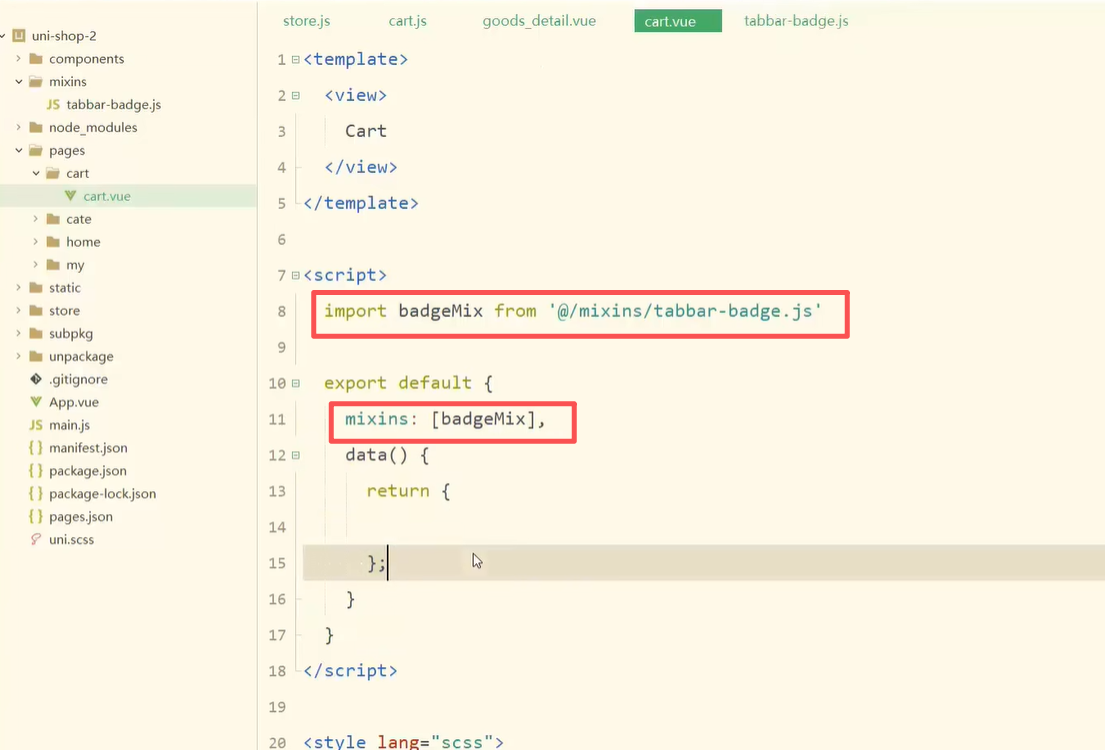Screen dimensions: 1105x750
Task: Open App.vue from the file tree
Action: point(73,402)
